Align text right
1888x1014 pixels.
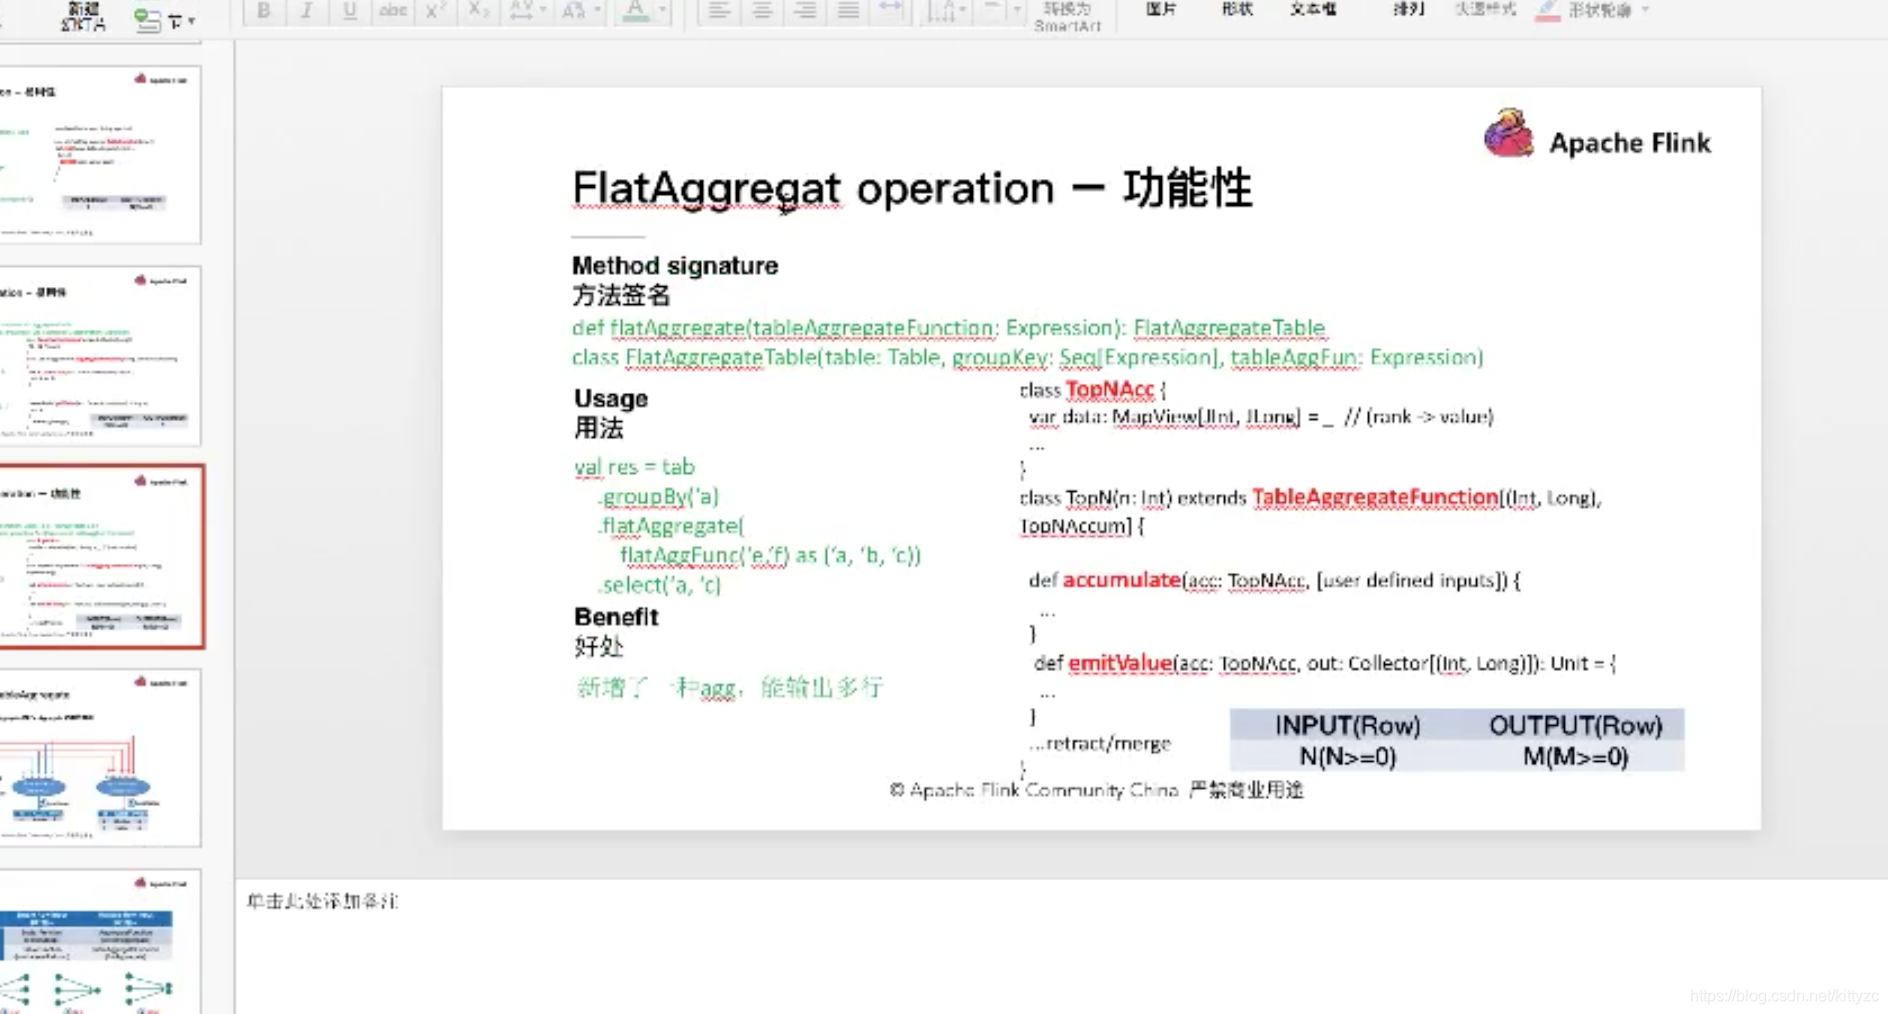tap(805, 10)
